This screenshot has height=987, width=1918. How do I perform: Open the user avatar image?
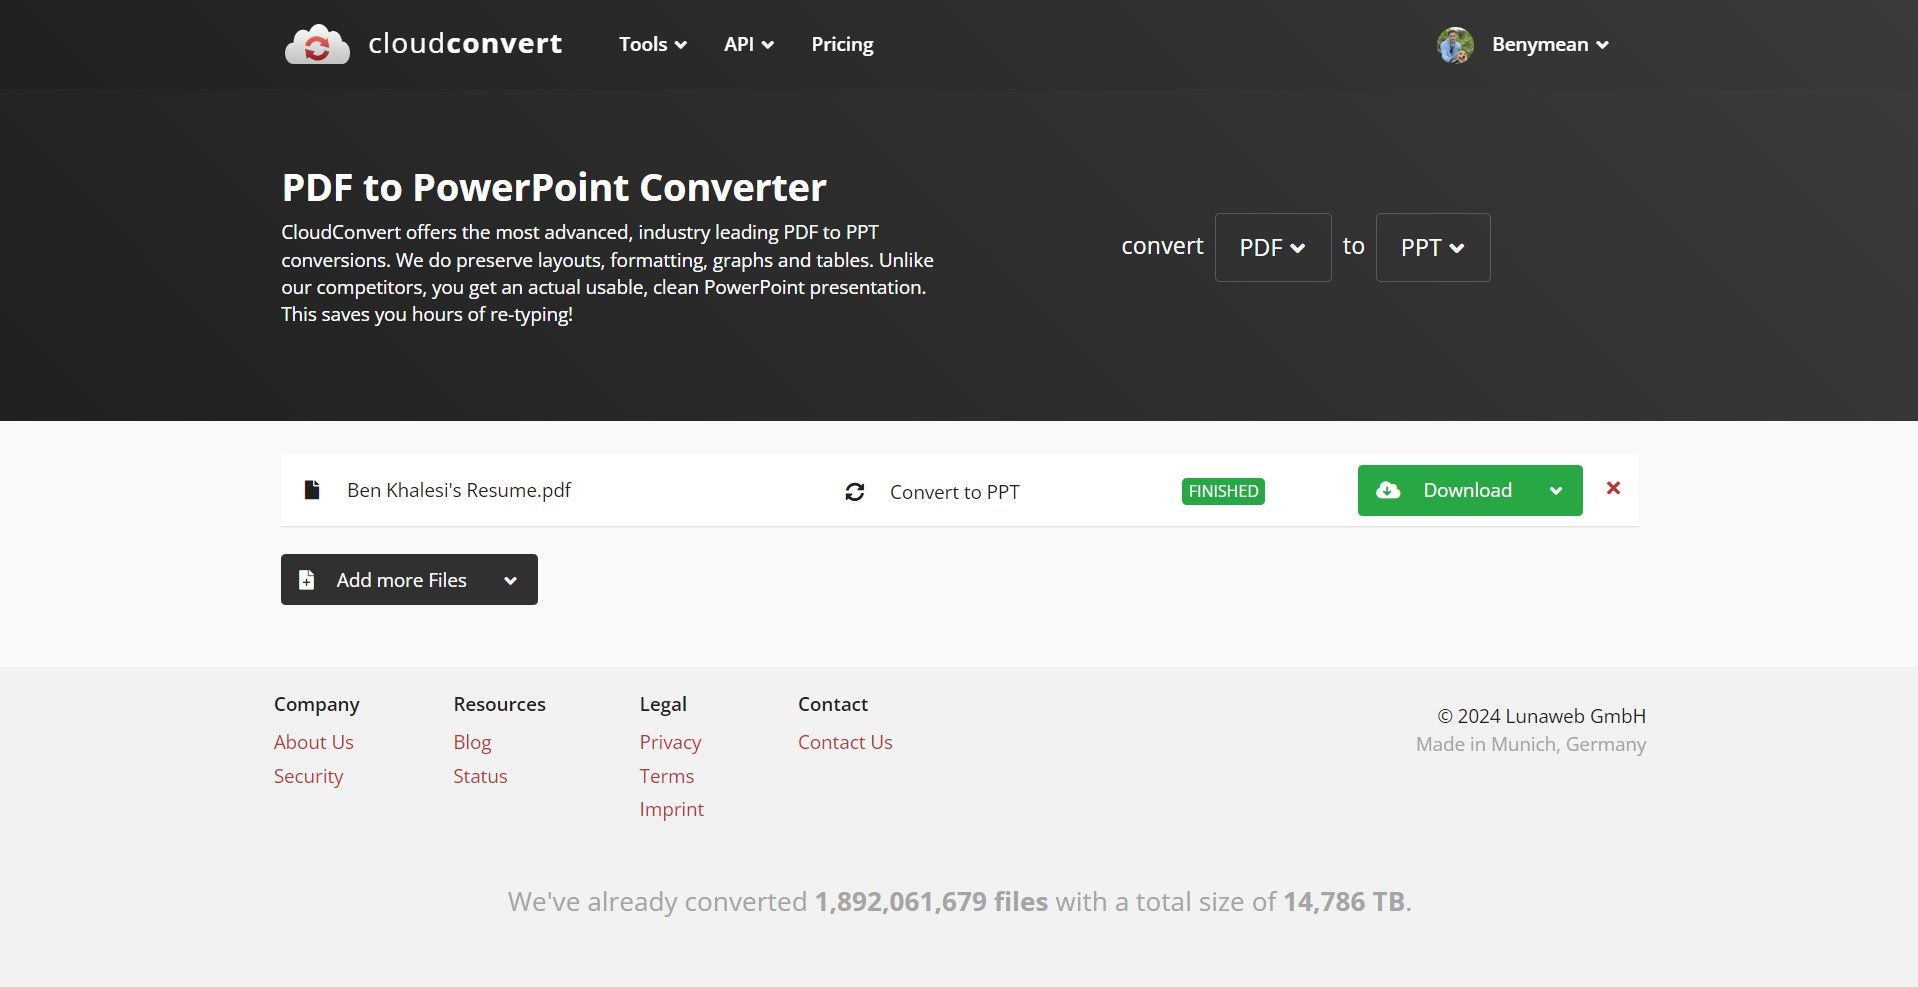(x=1455, y=44)
